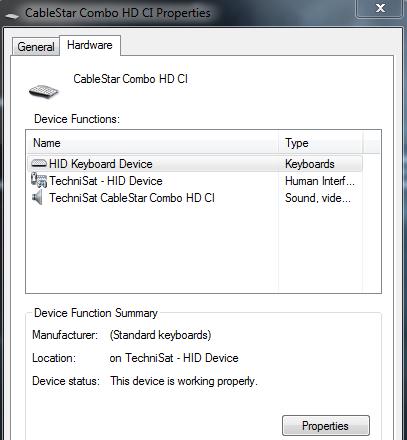Click the CableStar Combo HD CI device heading

(x=130, y=79)
